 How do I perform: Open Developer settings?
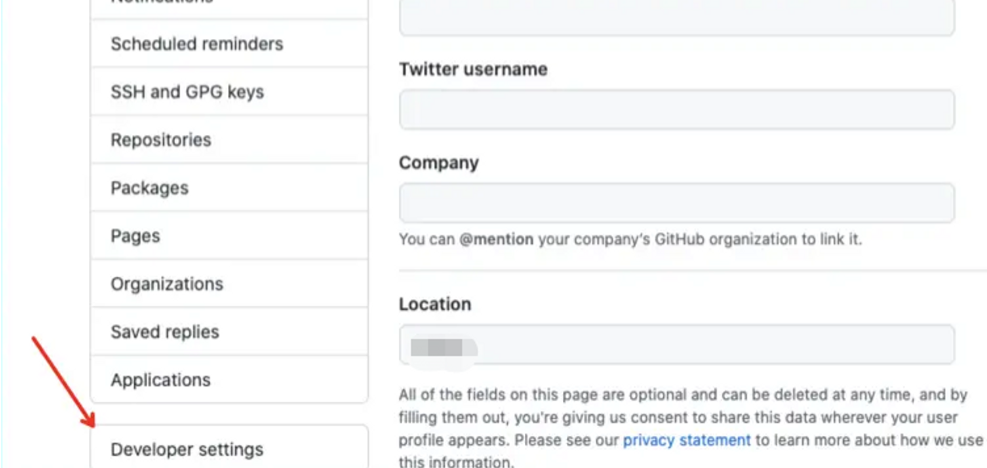pos(187,449)
